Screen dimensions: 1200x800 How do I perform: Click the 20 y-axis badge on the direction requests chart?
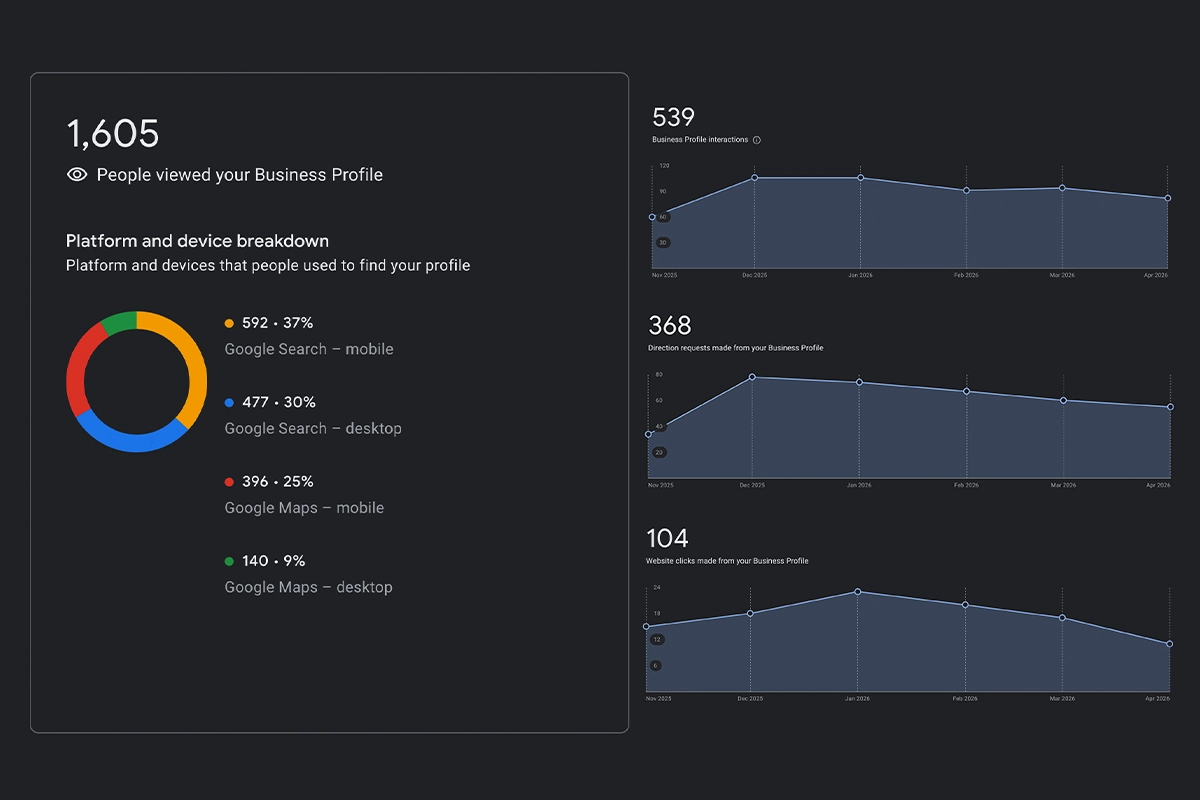point(659,452)
